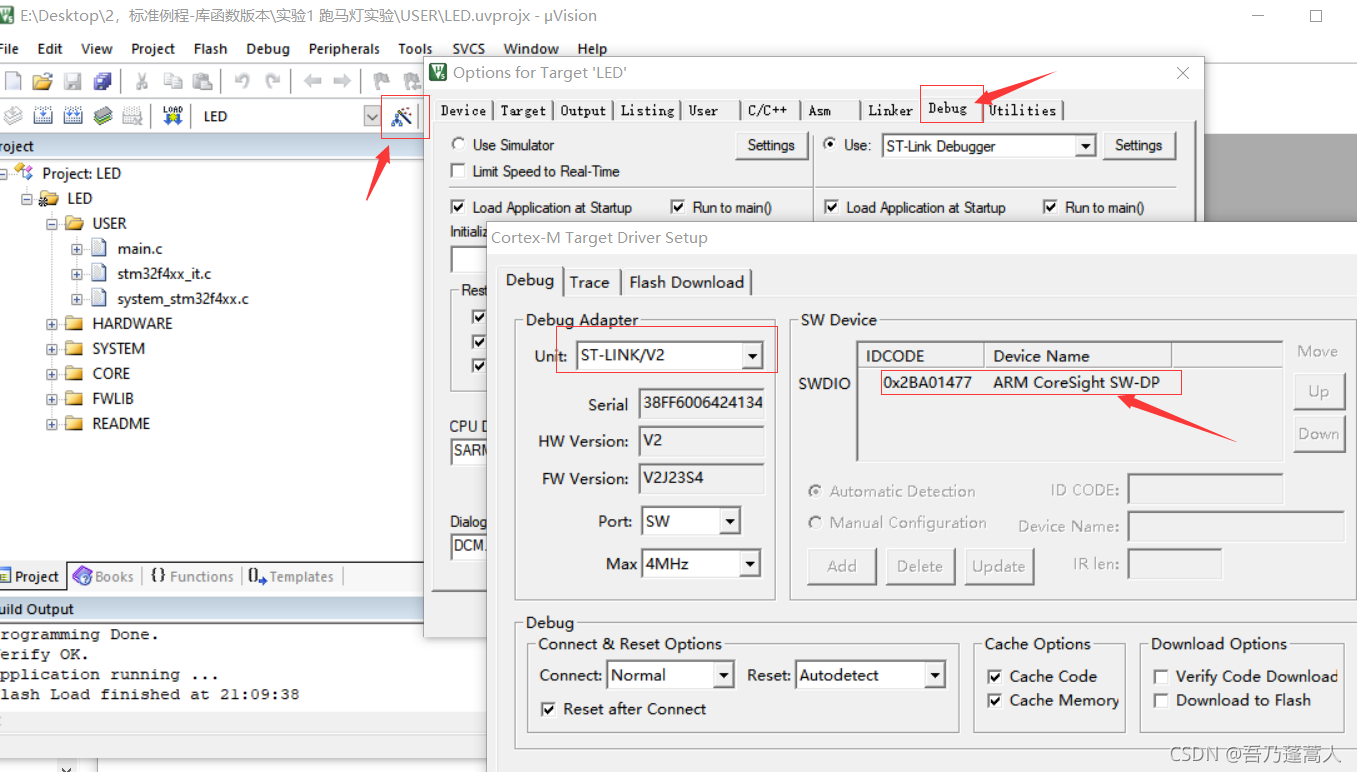Image resolution: width=1357 pixels, height=772 pixels.
Task: Click the Serial number field
Action: click(702, 404)
